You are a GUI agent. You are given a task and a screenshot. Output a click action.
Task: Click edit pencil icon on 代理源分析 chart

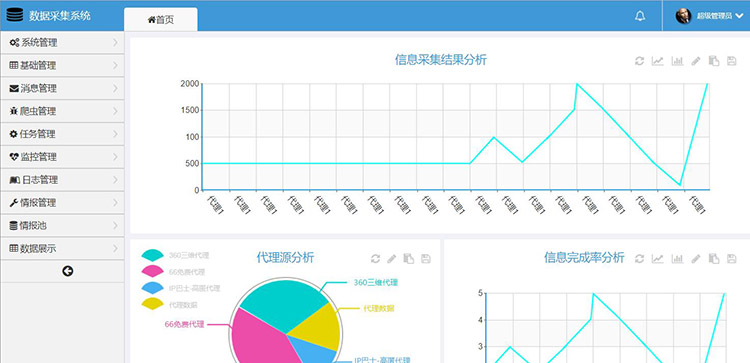[x=392, y=259]
